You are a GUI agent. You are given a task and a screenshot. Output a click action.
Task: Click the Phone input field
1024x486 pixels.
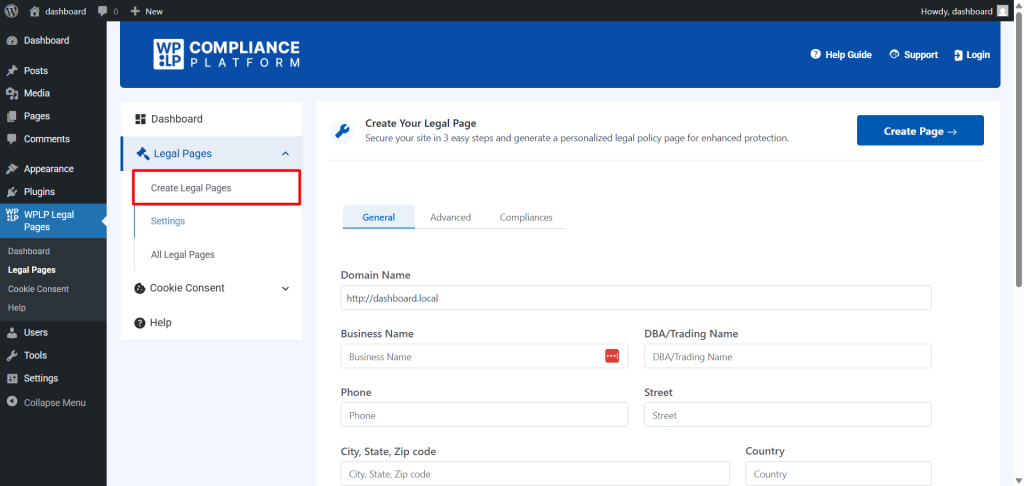pyautogui.click(x=484, y=415)
